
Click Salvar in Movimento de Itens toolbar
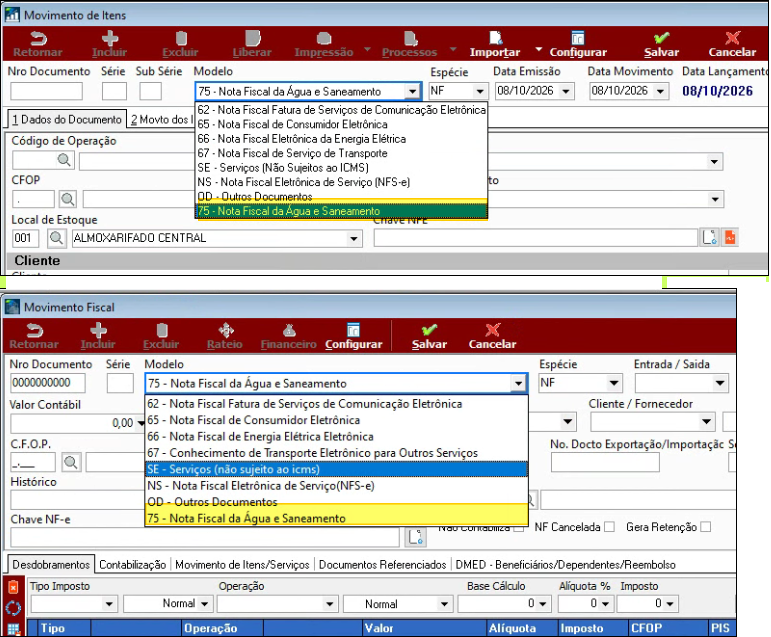661,44
